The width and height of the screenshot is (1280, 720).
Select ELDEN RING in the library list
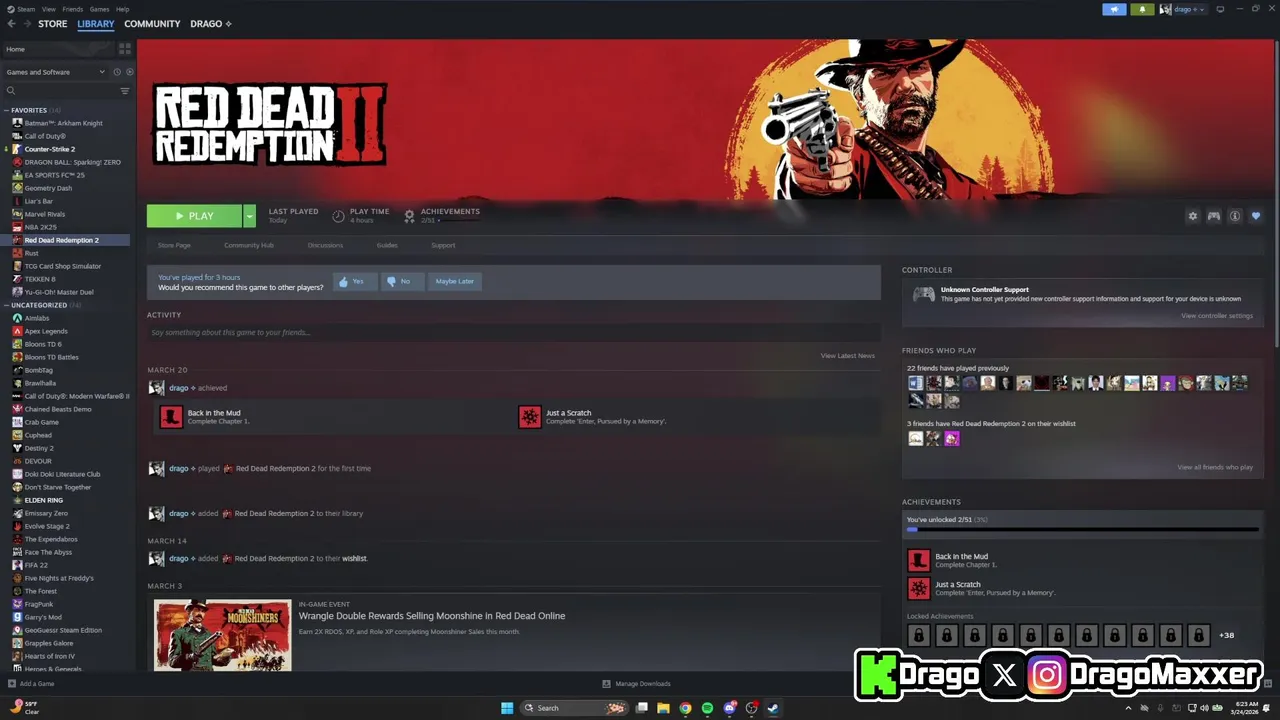pos(43,500)
